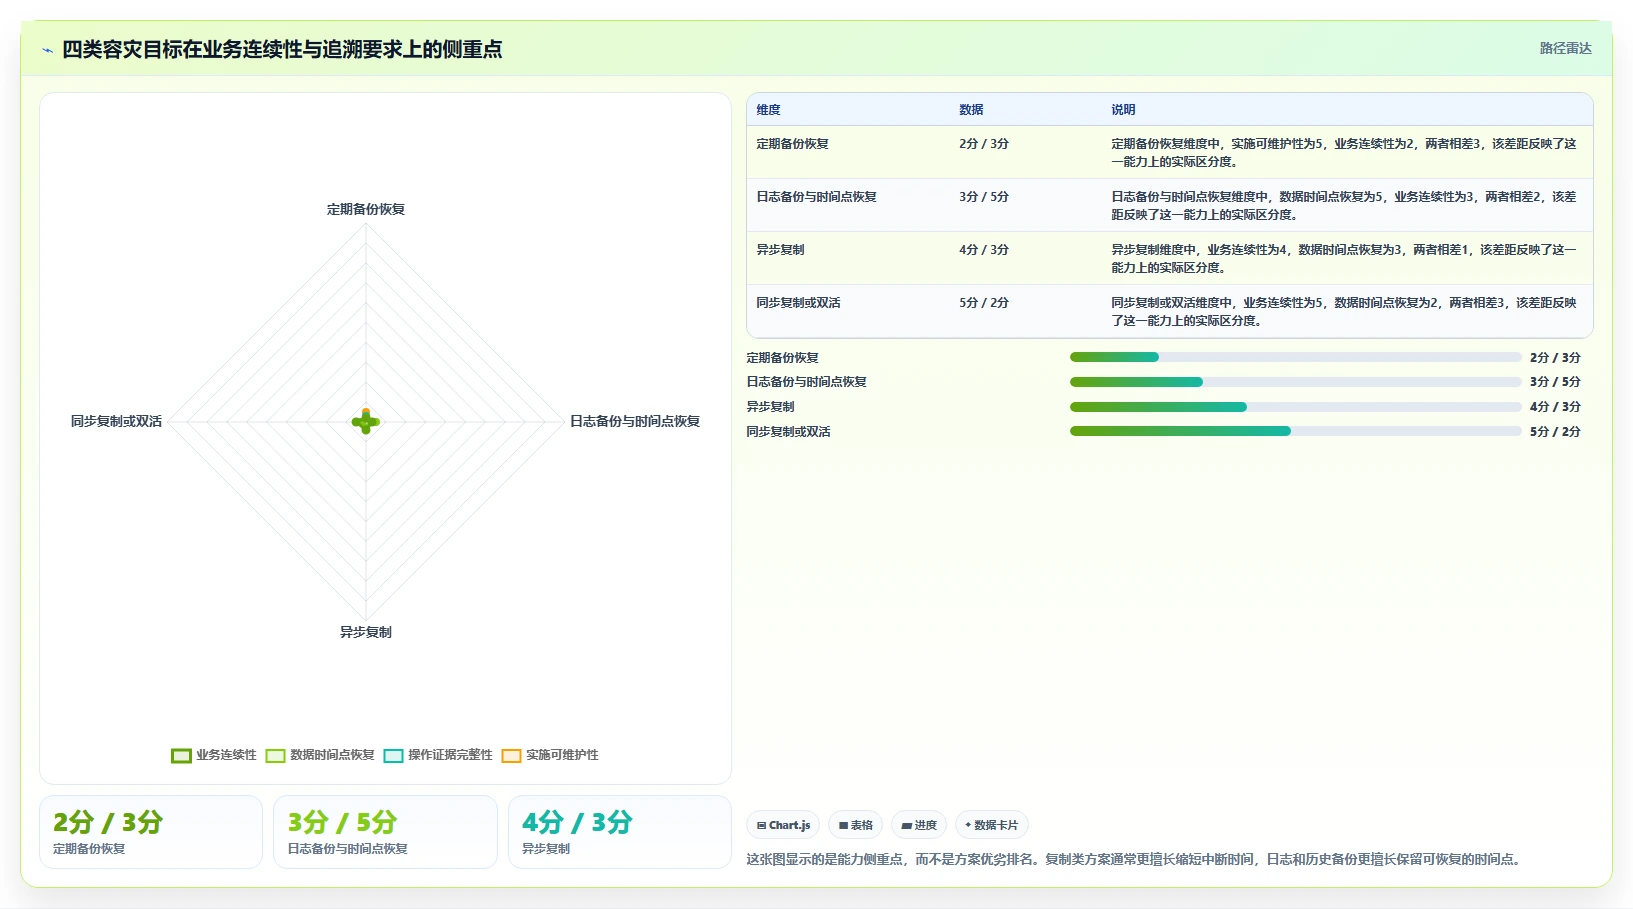The image size is (1633, 909).
Task: Click radar axis label 同步复制或双活
Action: pyautogui.click(x=116, y=421)
